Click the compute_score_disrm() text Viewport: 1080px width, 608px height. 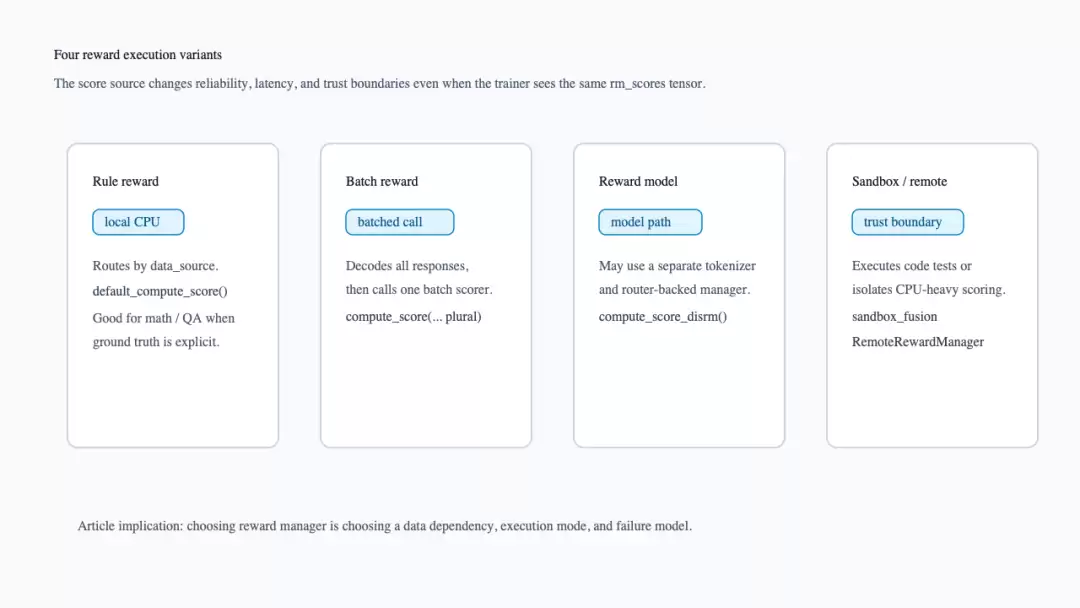coord(663,317)
